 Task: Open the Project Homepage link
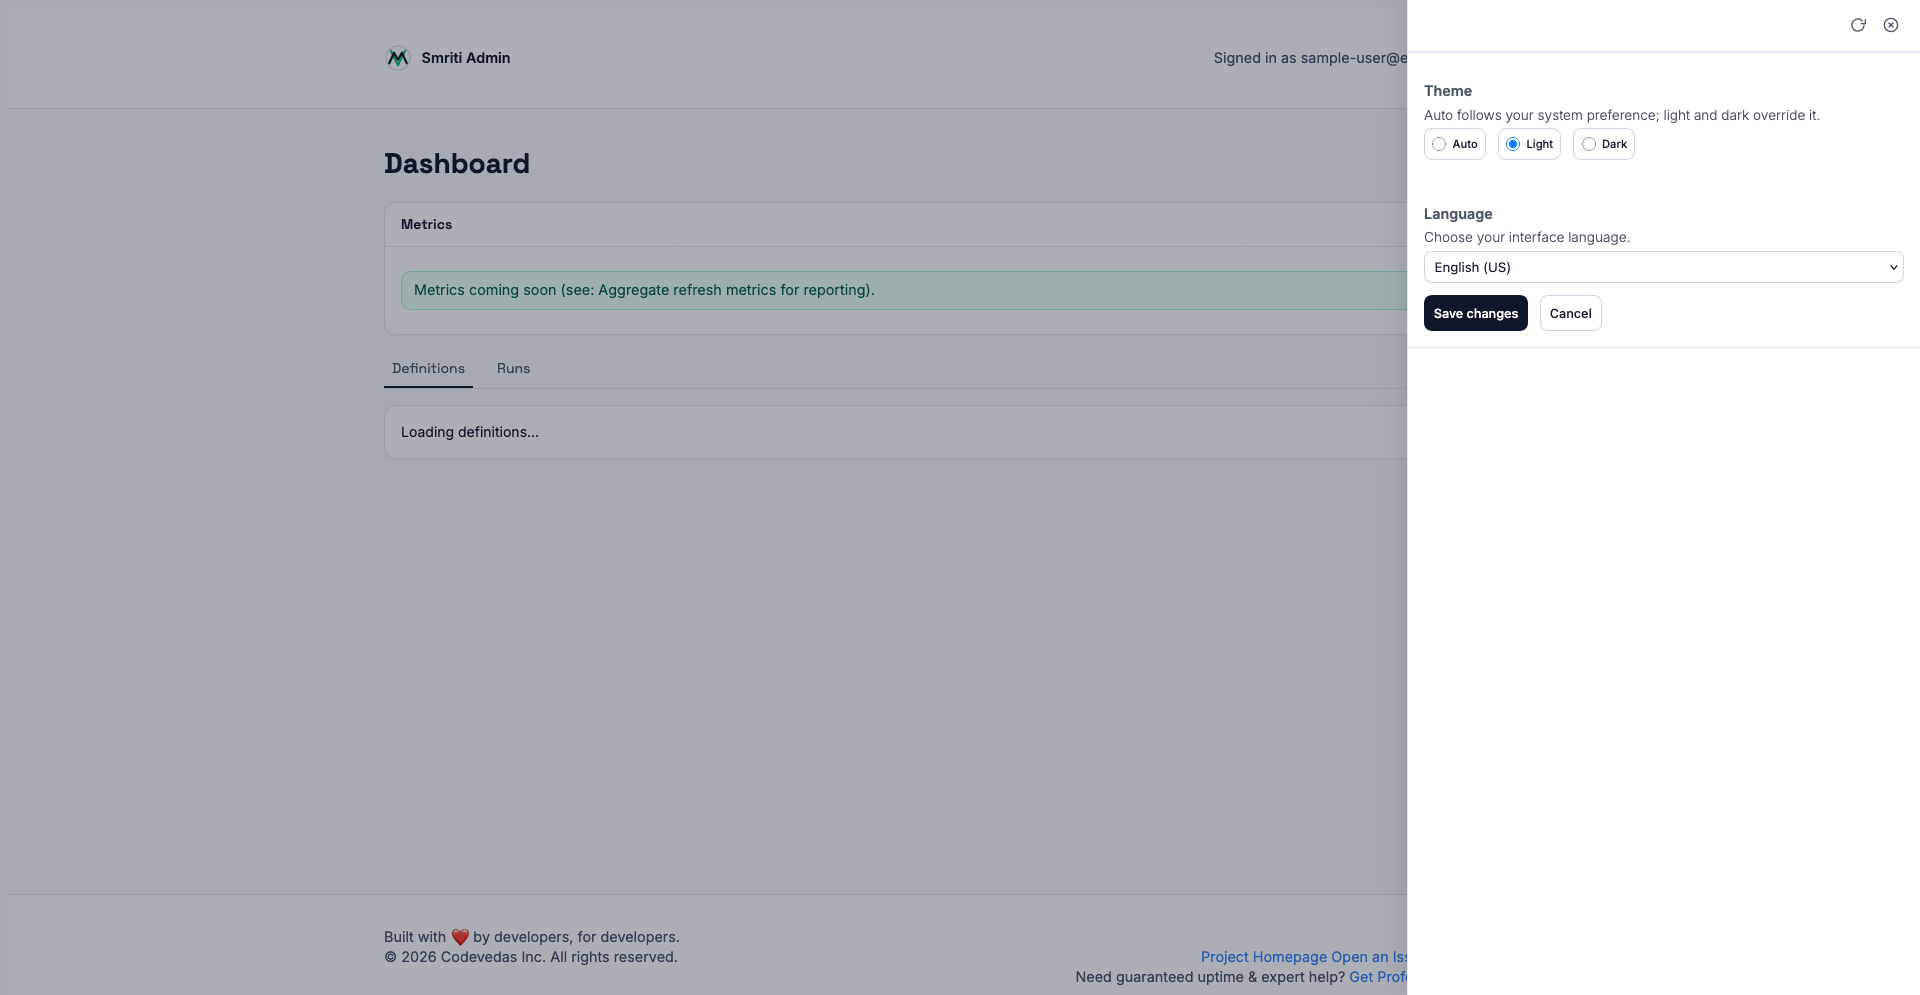click(x=1264, y=957)
